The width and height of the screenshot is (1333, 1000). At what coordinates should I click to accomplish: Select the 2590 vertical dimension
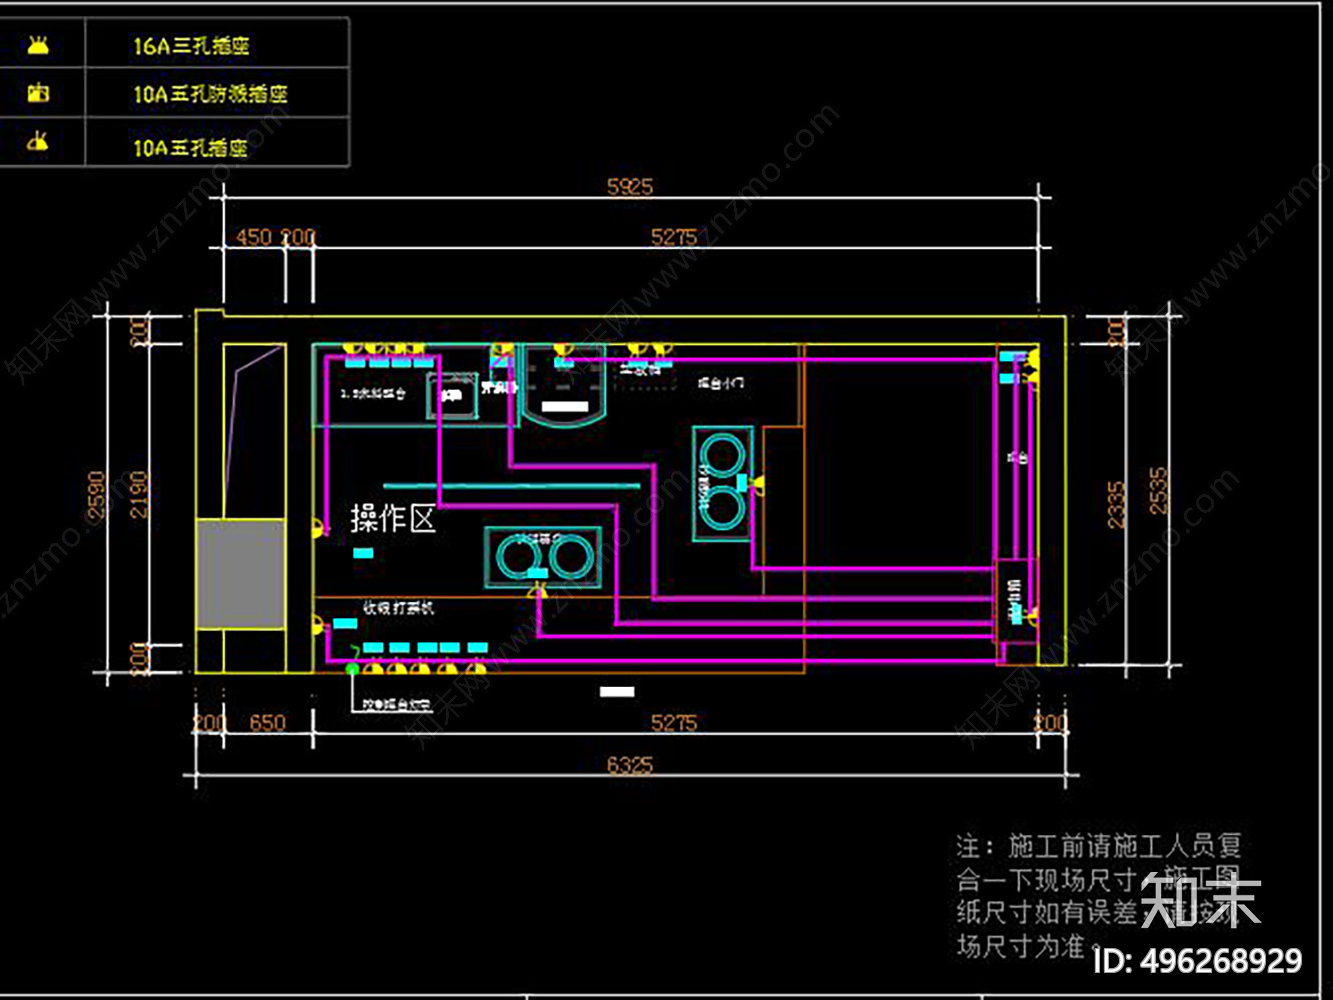click(97, 496)
